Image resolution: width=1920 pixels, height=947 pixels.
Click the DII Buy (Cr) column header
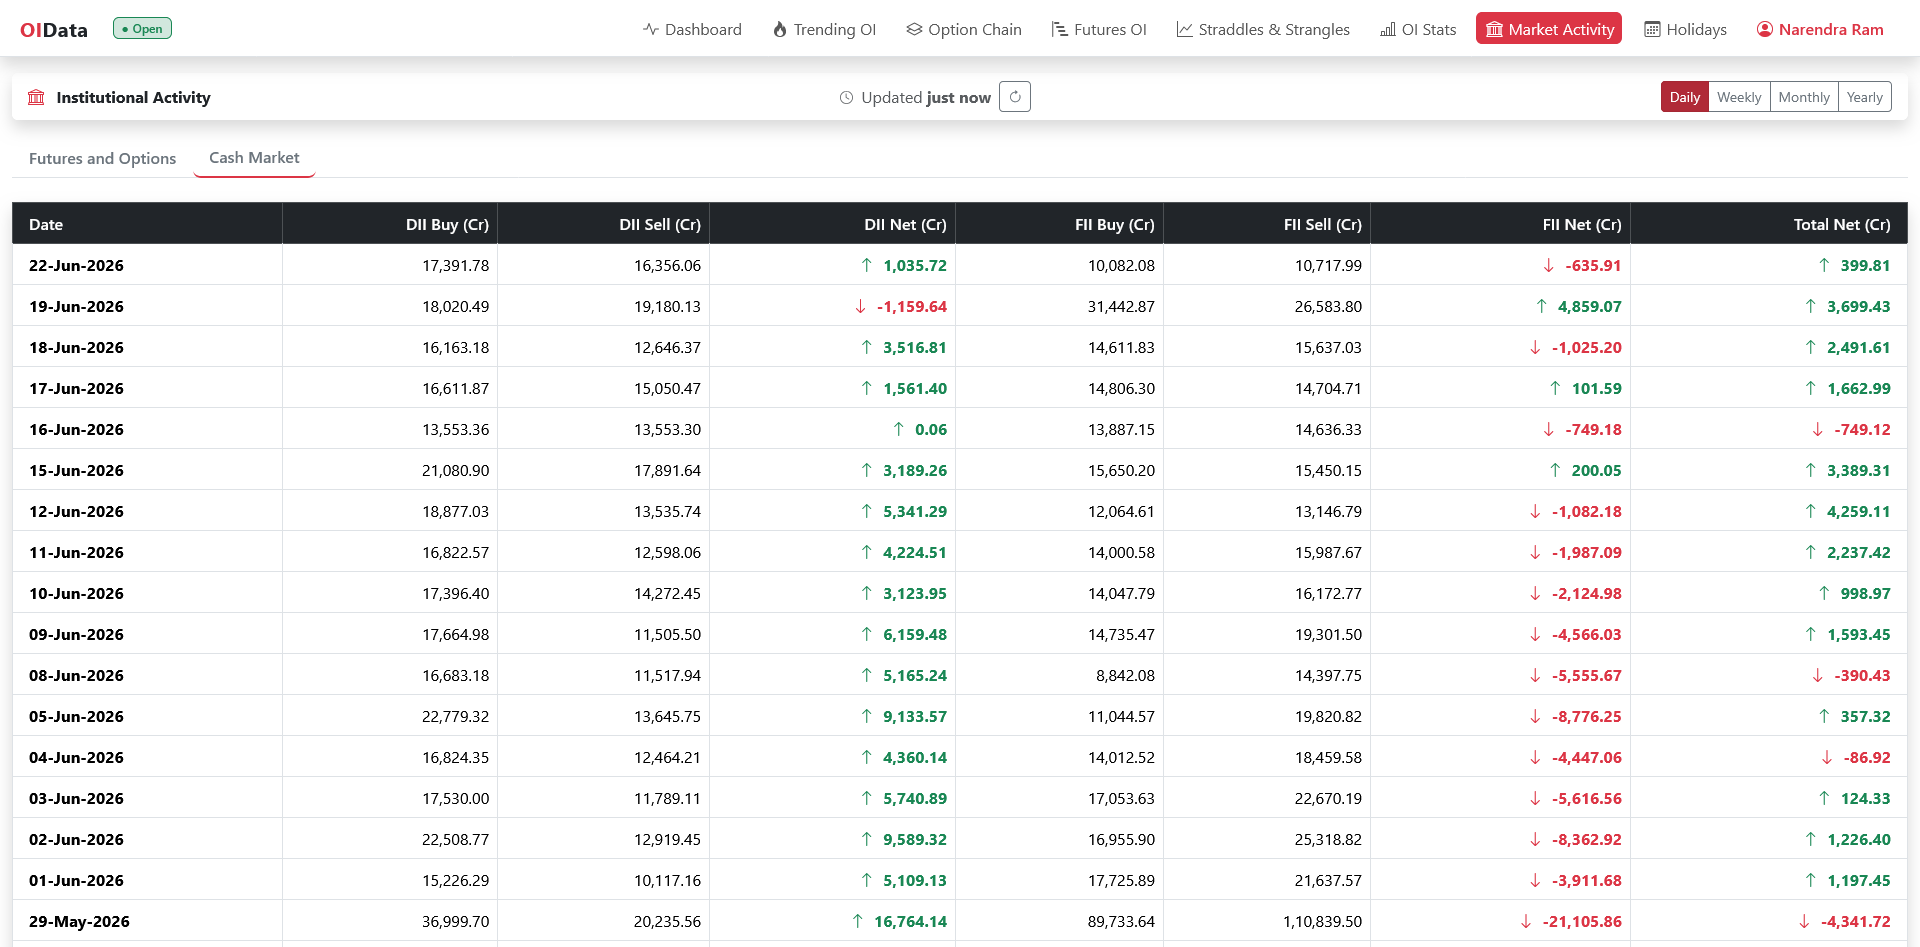[x=390, y=224]
